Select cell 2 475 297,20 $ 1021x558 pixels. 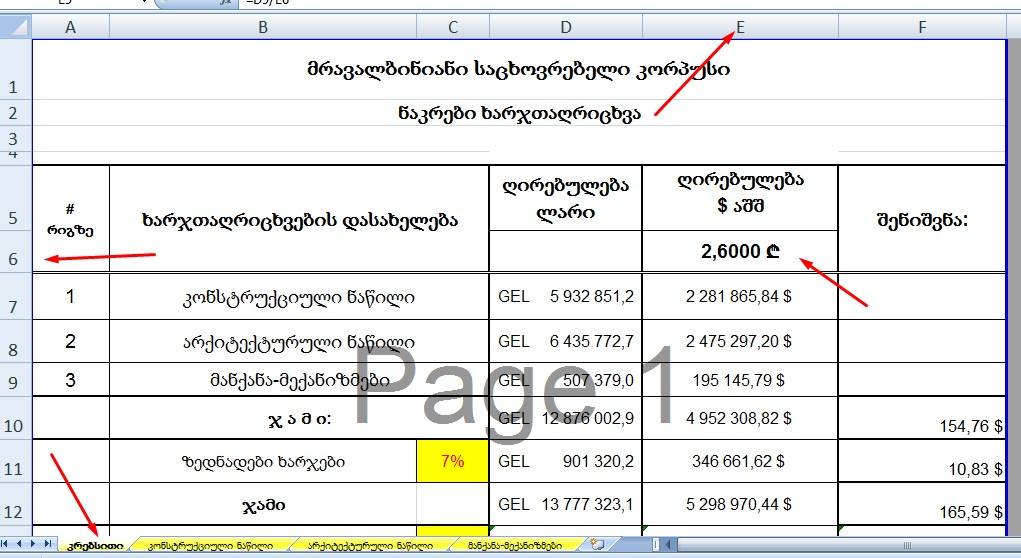[740, 341]
